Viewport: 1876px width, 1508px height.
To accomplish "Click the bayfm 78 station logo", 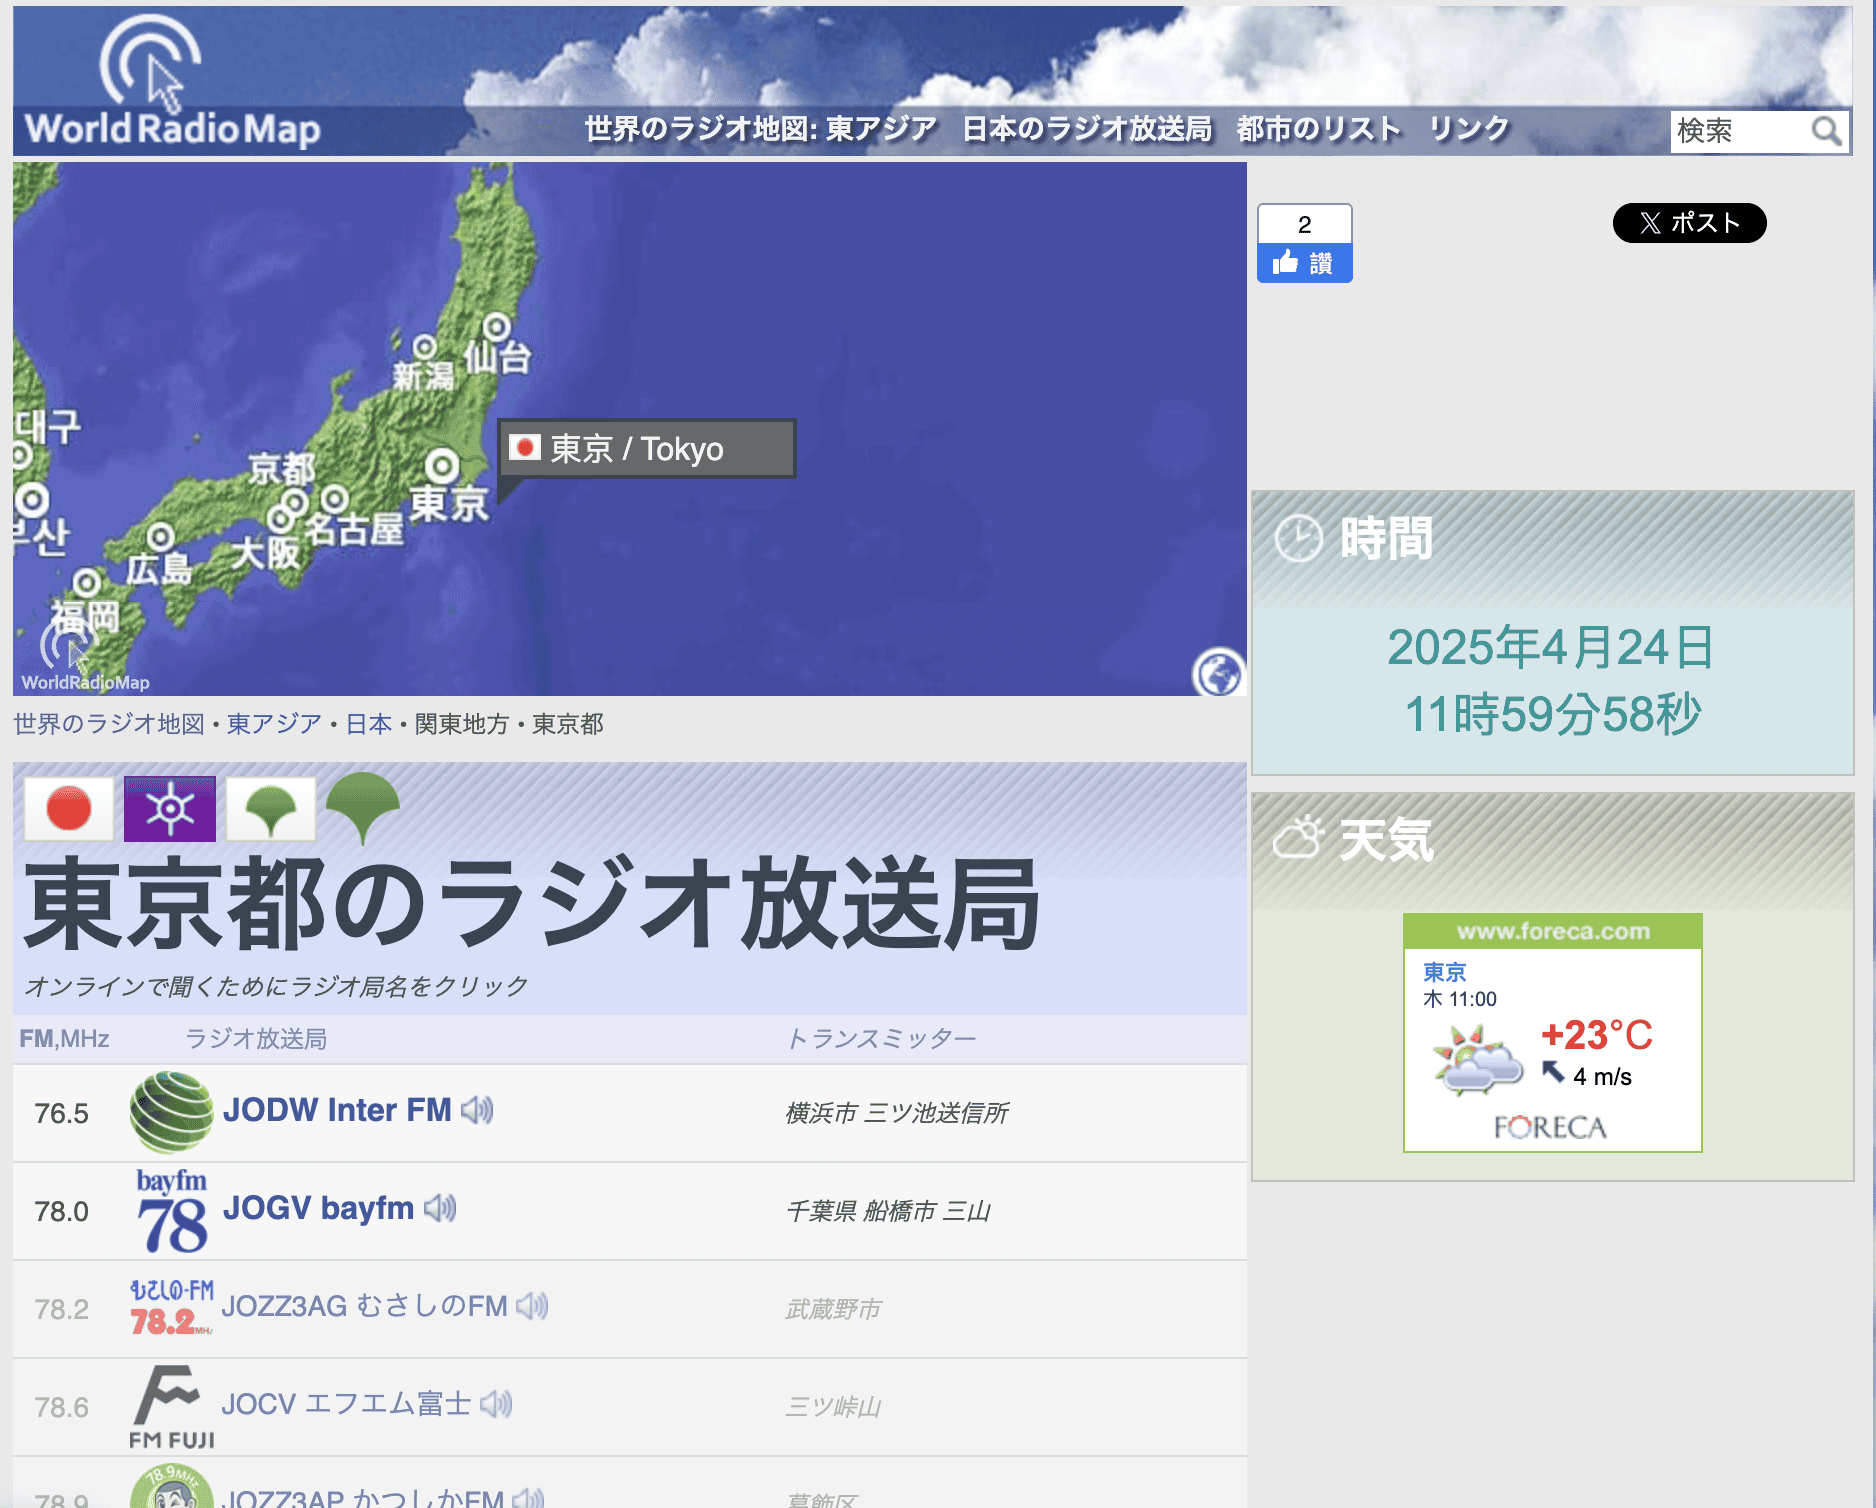I will [171, 1210].
